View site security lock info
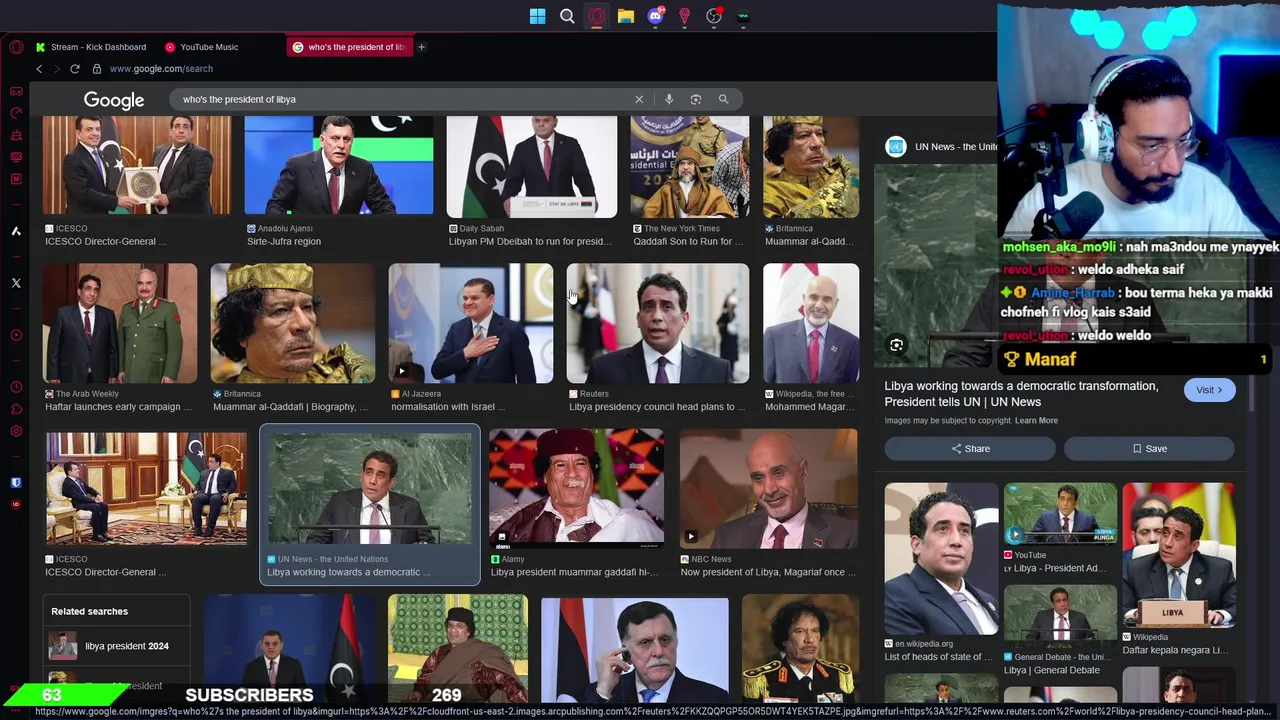 (97, 69)
